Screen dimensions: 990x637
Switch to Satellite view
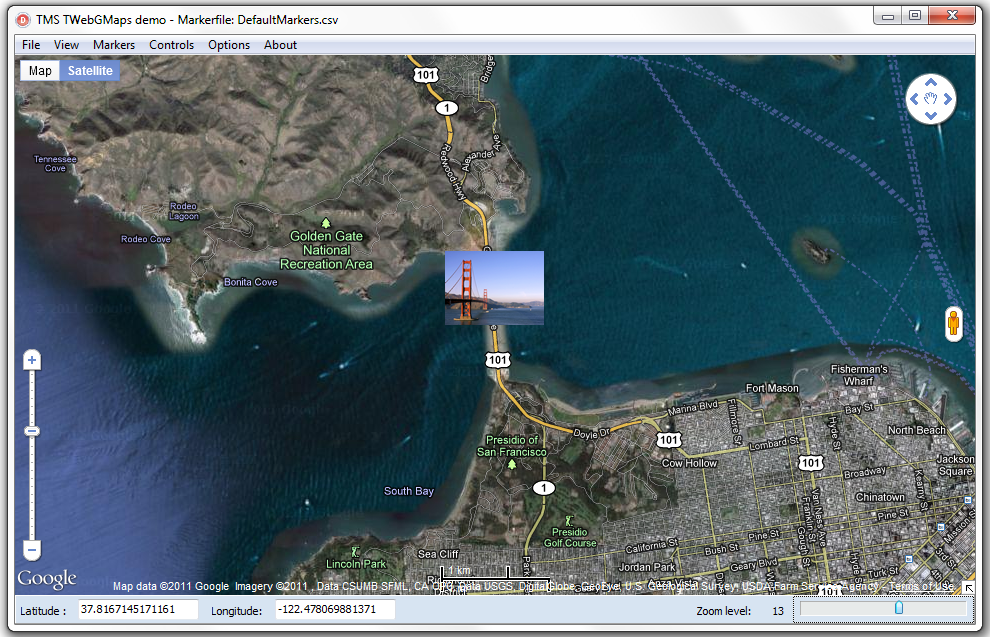90,71
